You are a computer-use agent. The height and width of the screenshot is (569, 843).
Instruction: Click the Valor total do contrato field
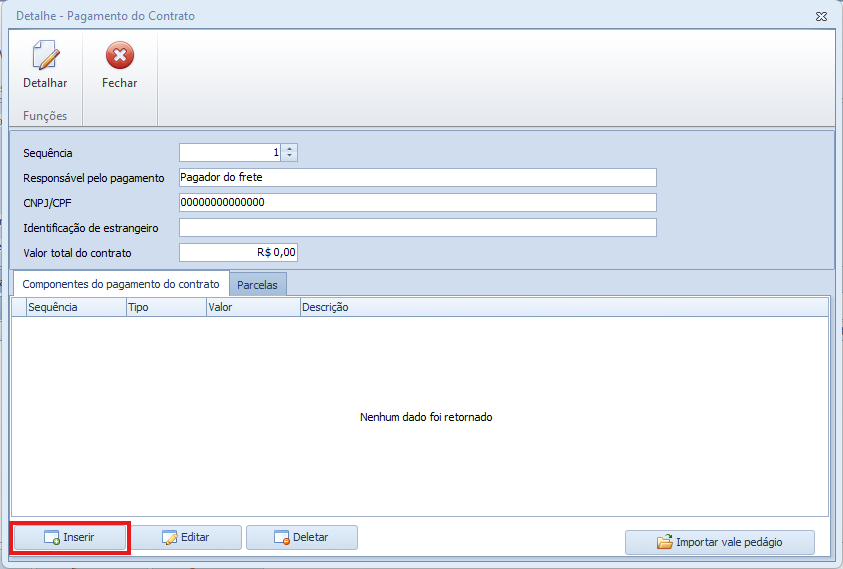click(x=238, y=253)
